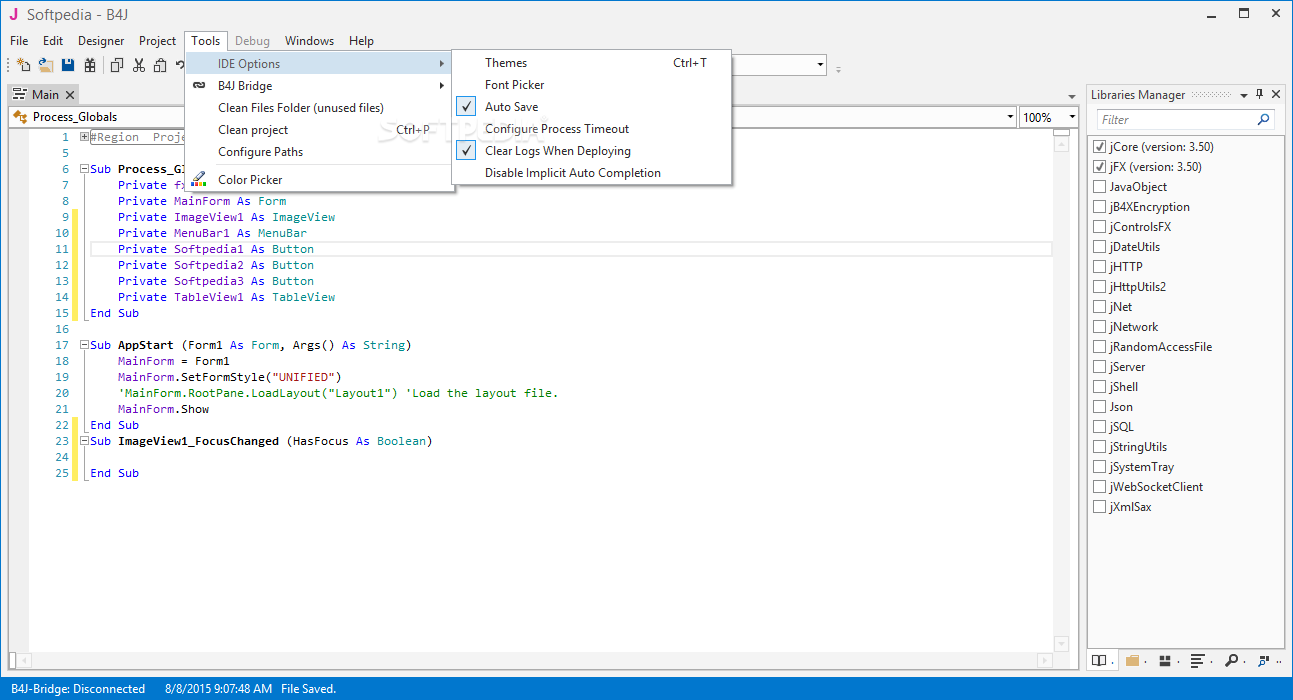
Task: Click the Cut scissors icon
Action: coord(139,65)
